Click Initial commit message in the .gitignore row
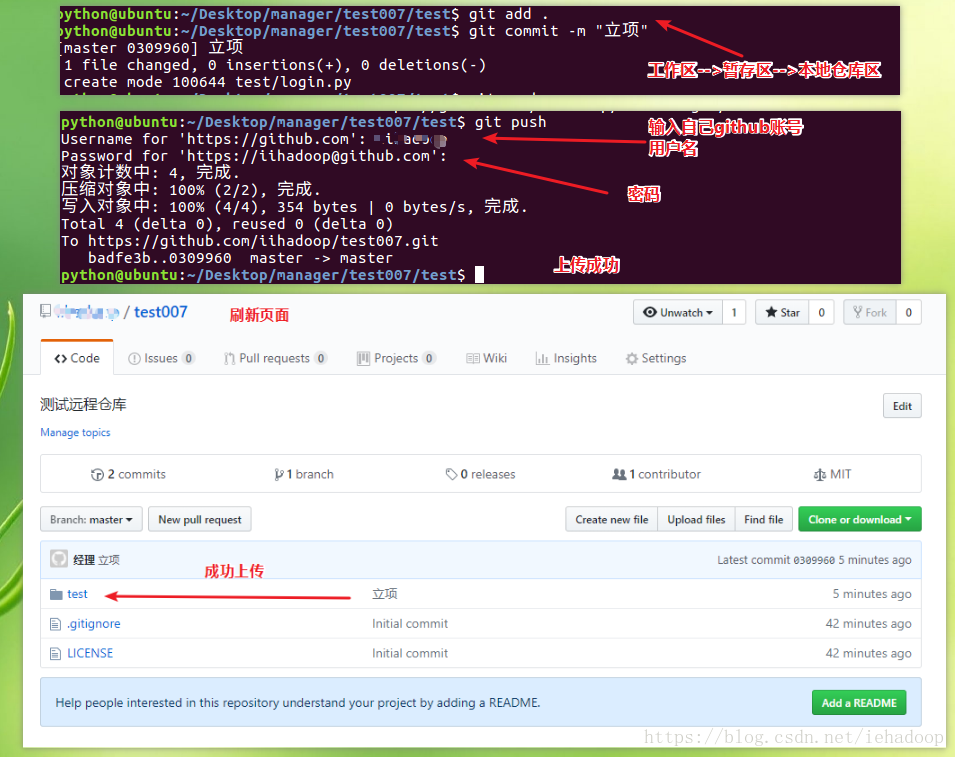955x757 pixels. (410, 624)
